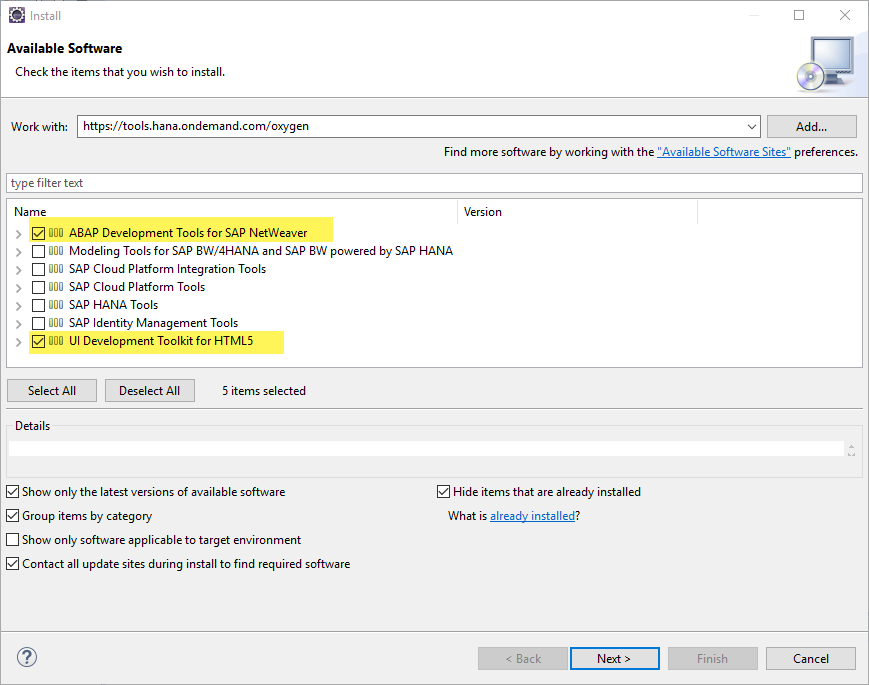Click the Eclipse Install window icon
Screen dimensions: 869x685
click(x=17, y=16)
